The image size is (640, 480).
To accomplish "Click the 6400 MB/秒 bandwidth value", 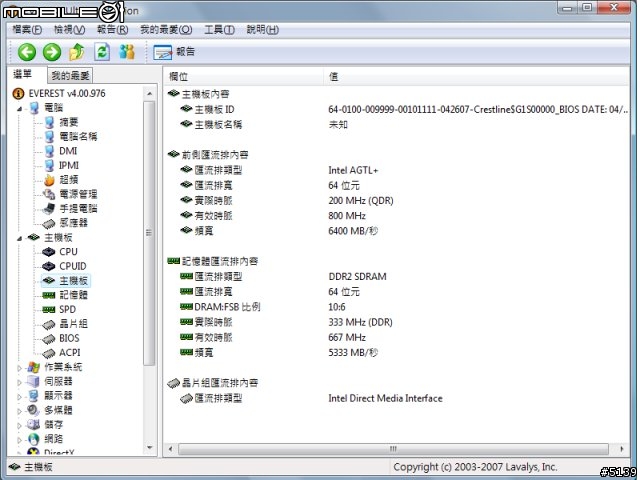I will pyautogui.click(x=353, y=231).
